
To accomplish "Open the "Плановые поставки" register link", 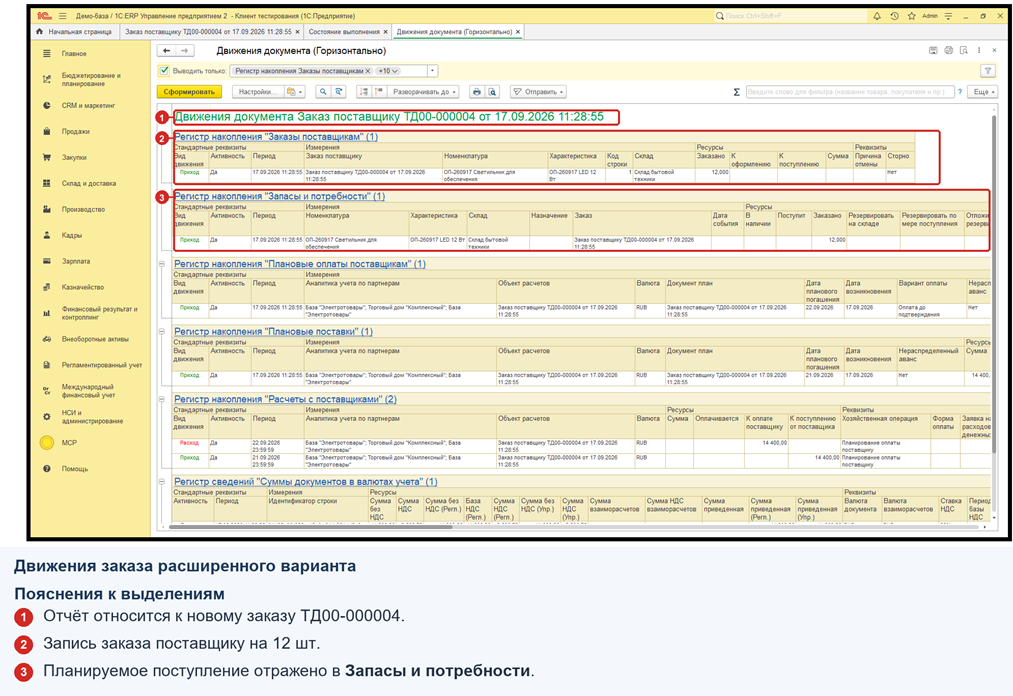I will coord(273,332).
